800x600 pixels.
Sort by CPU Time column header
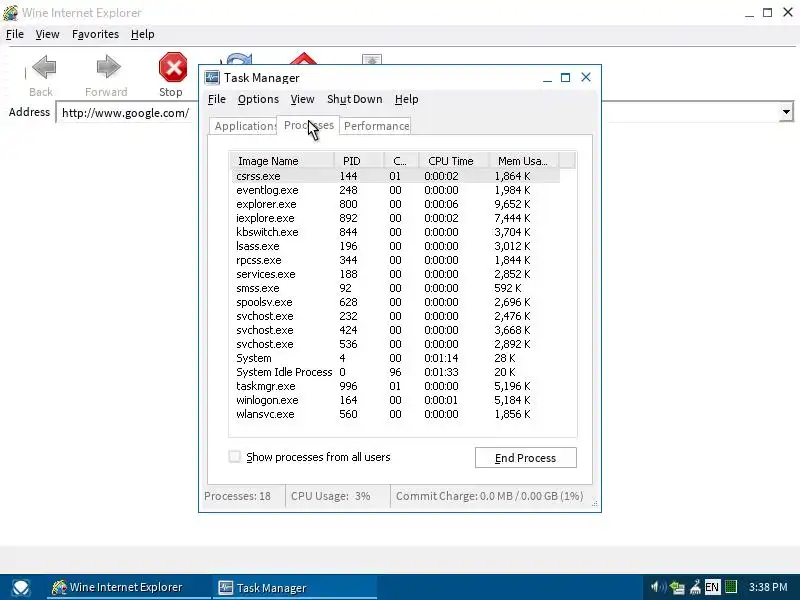[454, 161]
